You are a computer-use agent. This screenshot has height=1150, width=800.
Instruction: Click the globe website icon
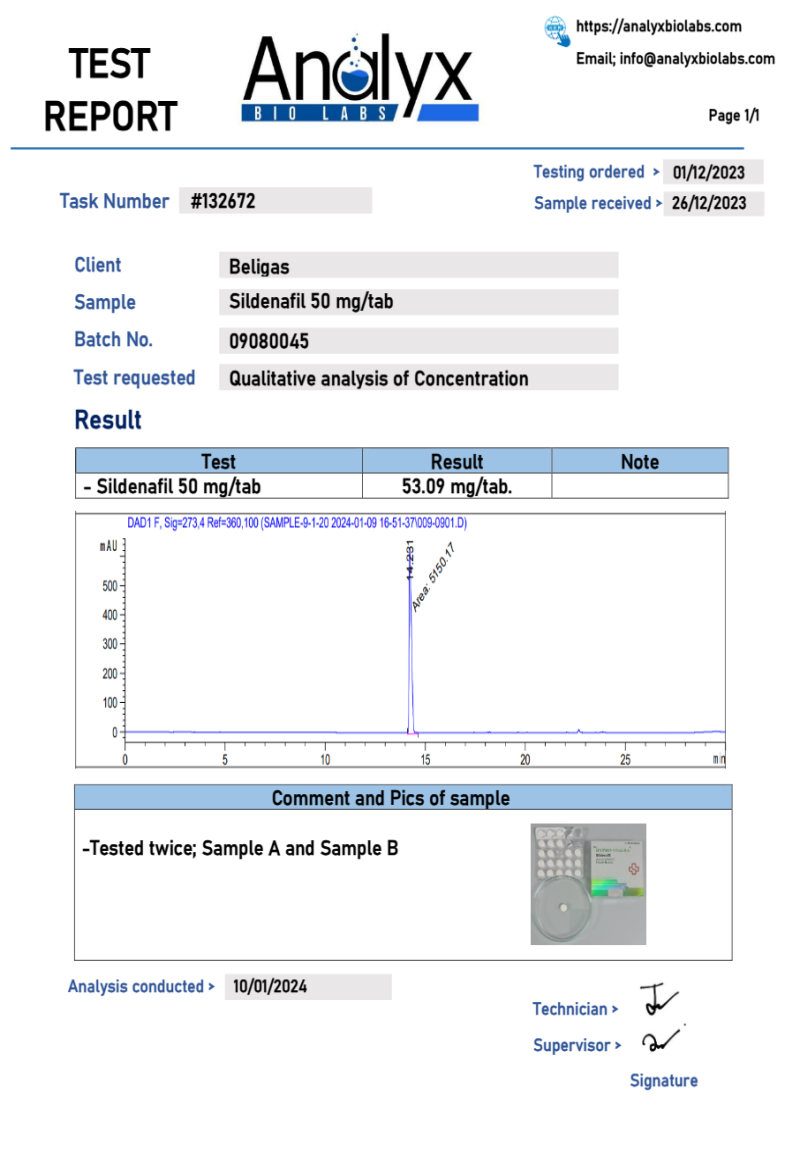point(557,30)
